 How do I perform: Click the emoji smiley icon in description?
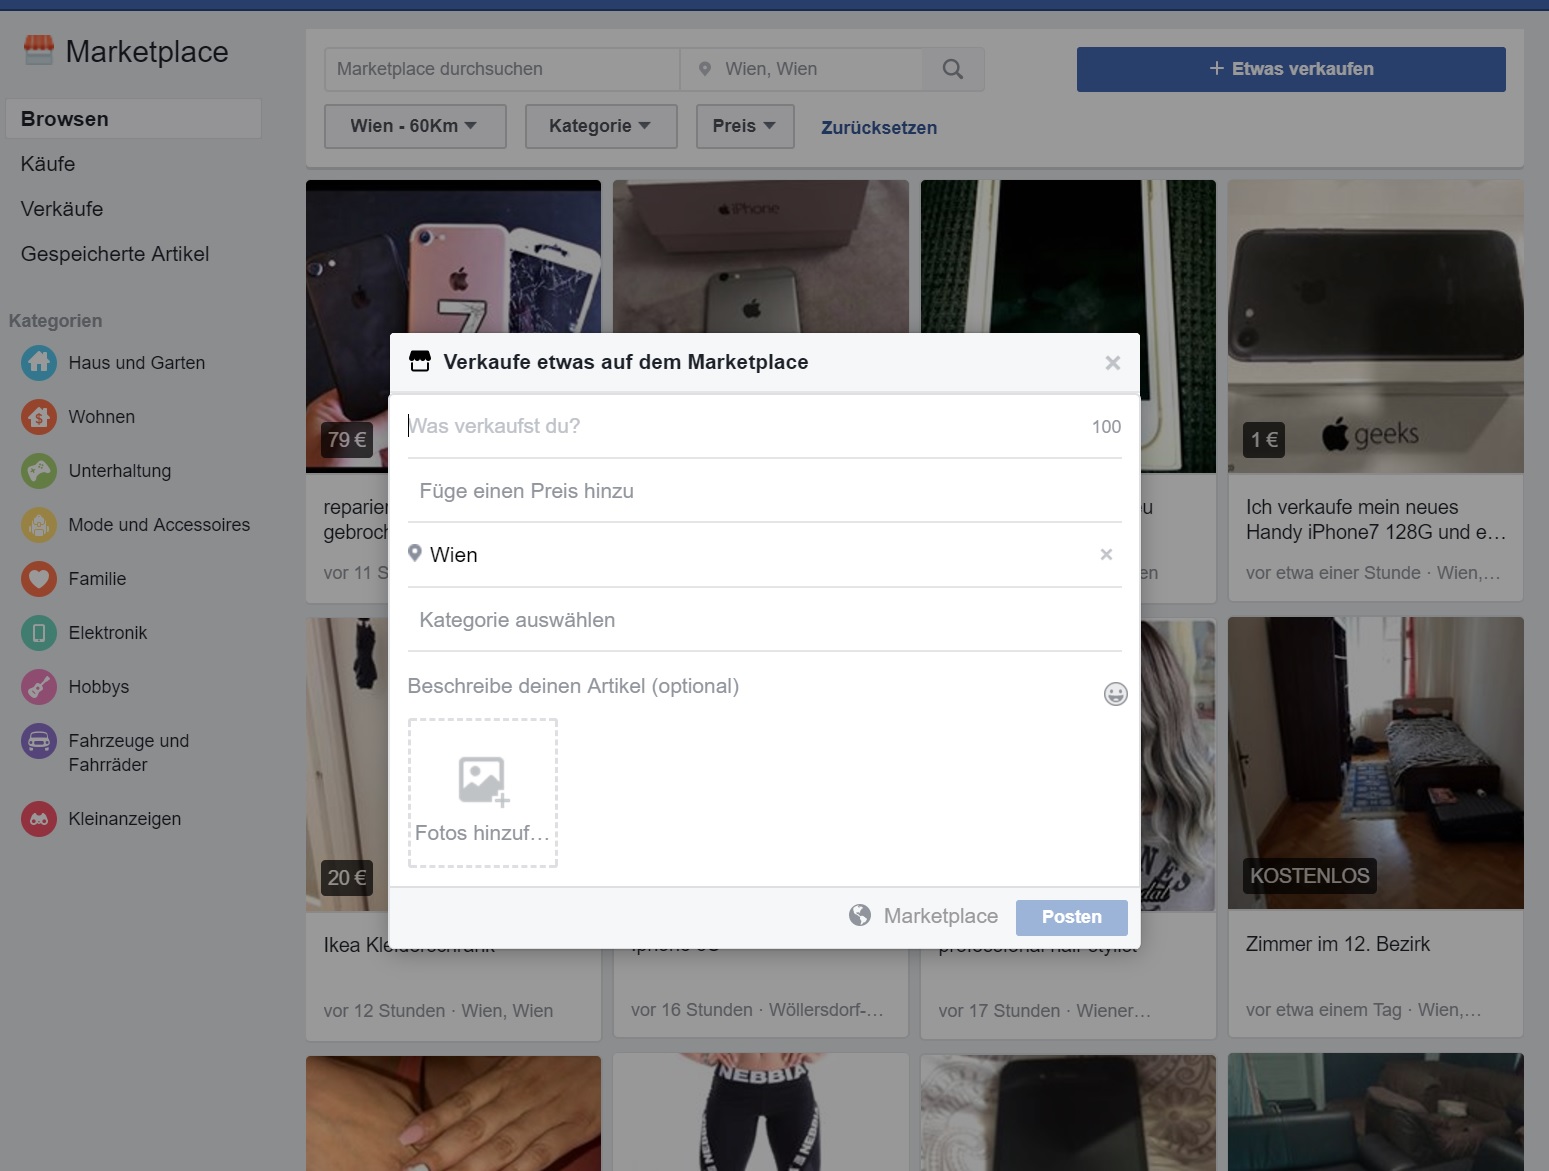pyautogui.click(x=1115, y=694)
